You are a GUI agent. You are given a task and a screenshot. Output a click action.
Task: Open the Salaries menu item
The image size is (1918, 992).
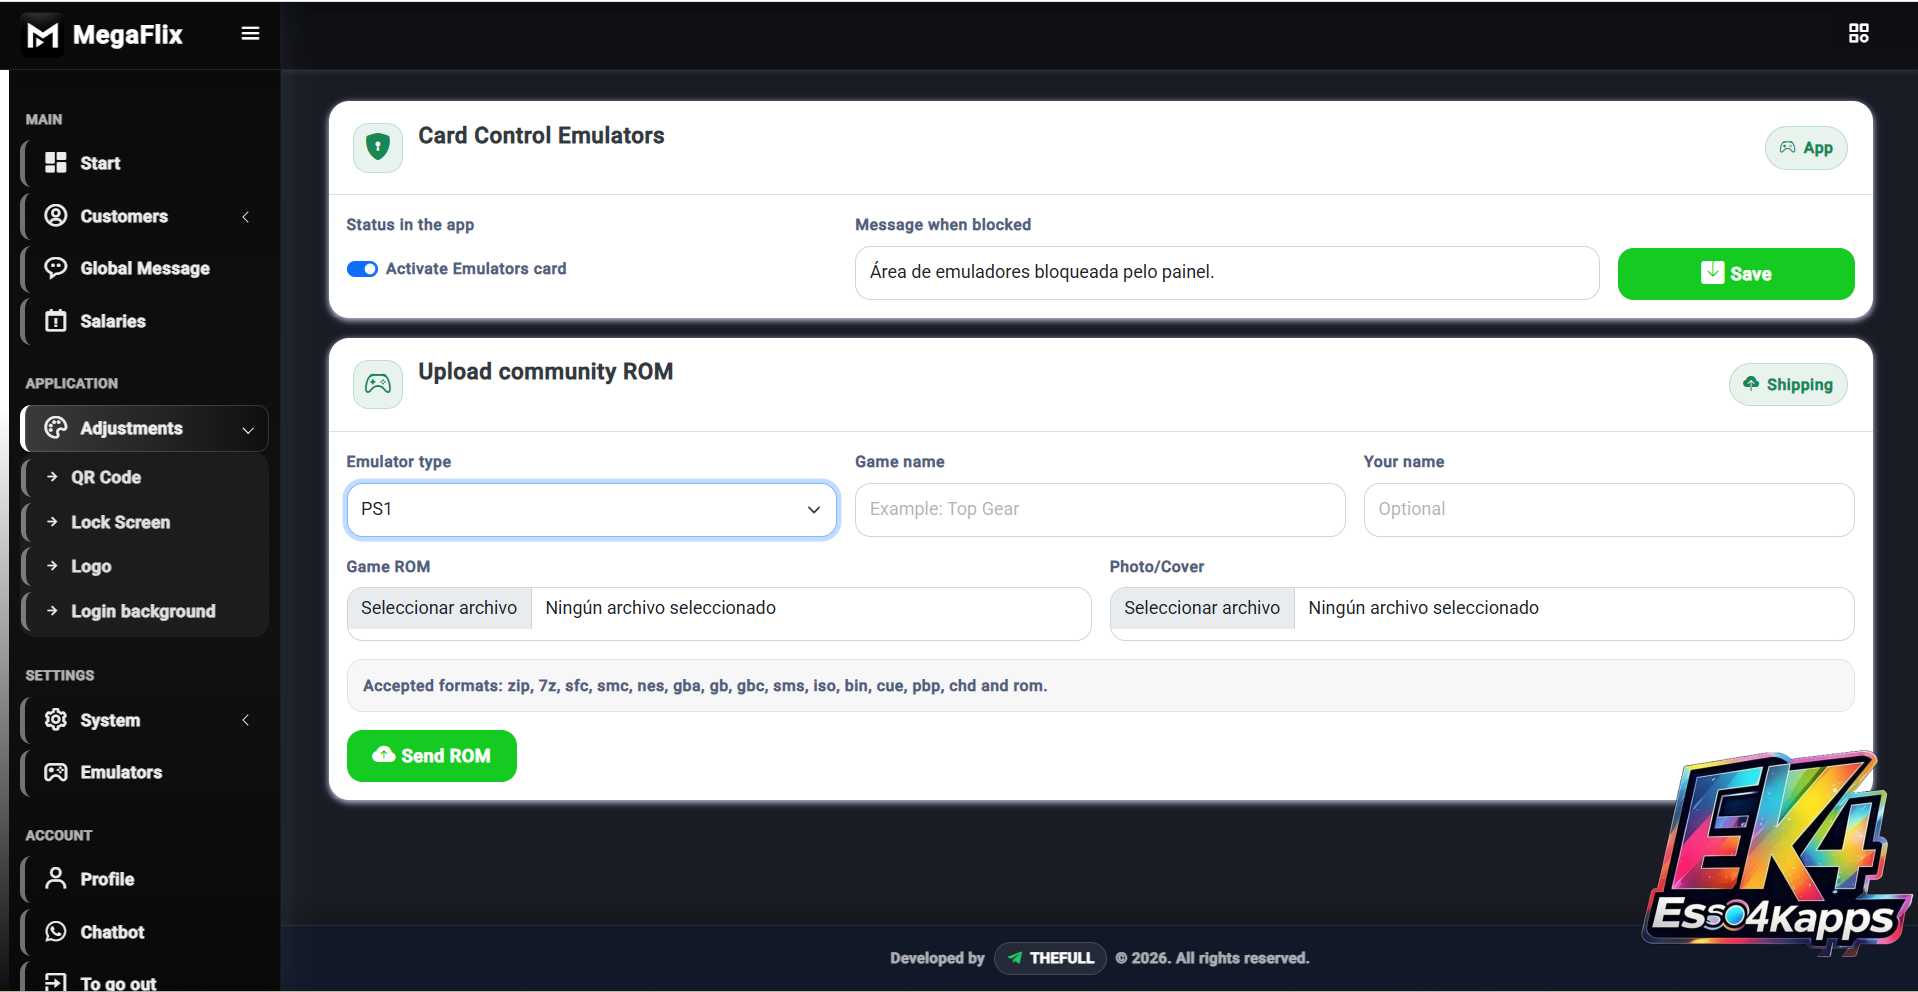[145, 321]
